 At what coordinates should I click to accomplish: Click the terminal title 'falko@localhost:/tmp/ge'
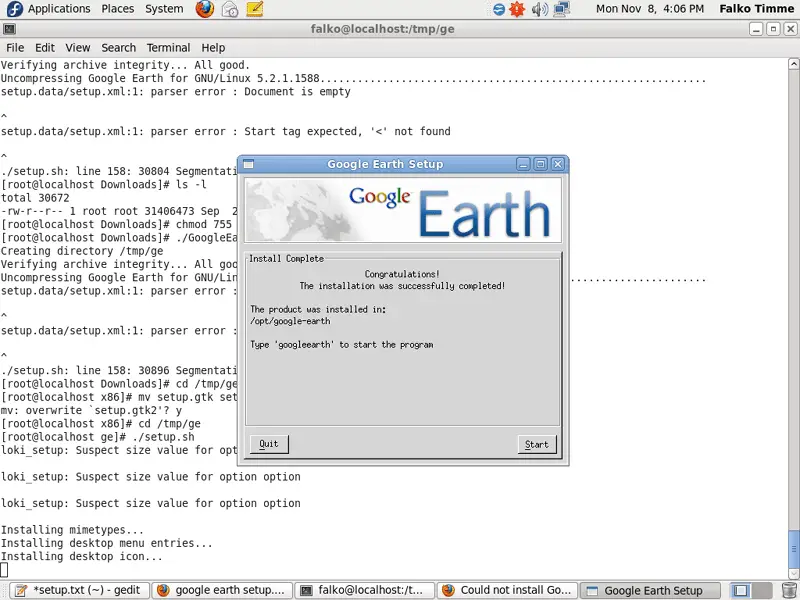(x=383, y=29)
